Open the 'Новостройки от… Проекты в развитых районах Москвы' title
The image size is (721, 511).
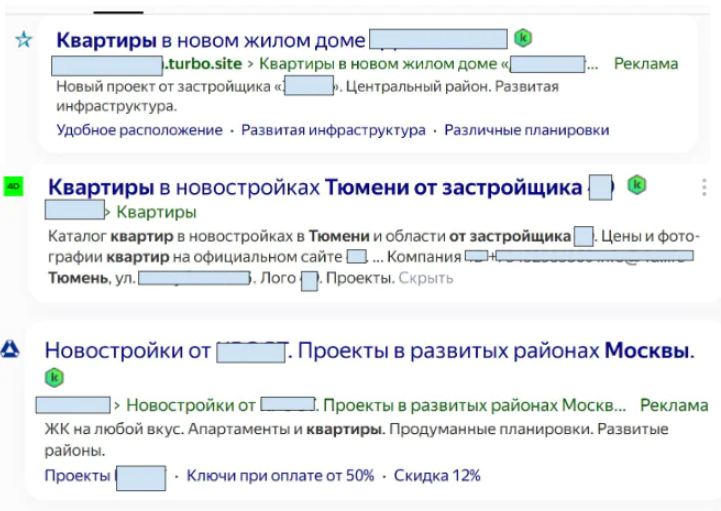coord(368,351)
